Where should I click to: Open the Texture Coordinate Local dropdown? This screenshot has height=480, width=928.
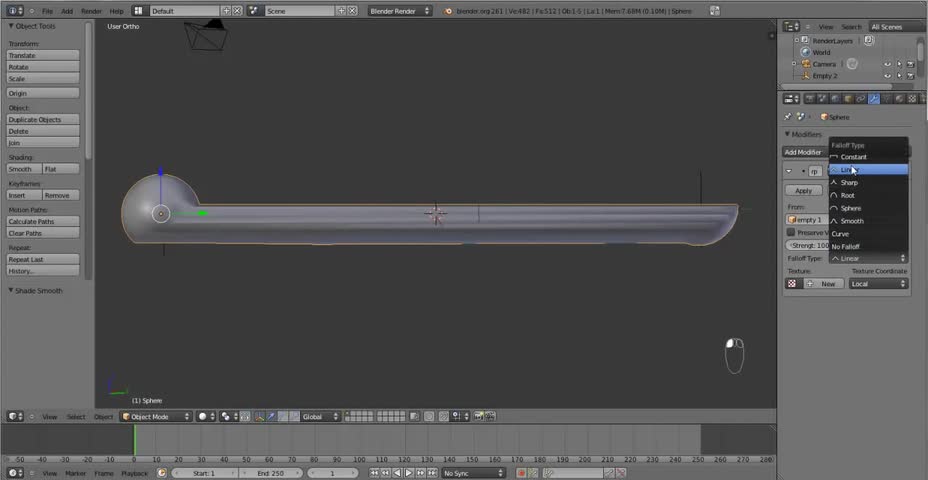[878, 284]
